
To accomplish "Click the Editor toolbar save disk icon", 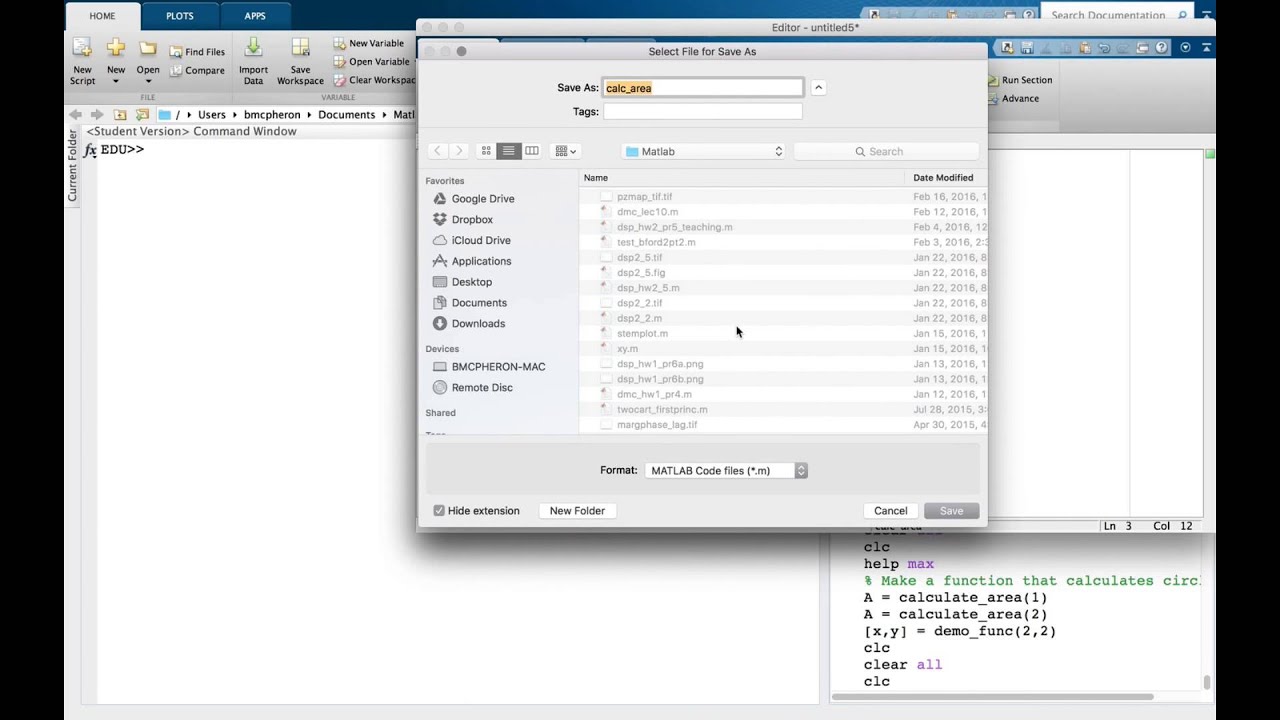I will [1027, 48].
